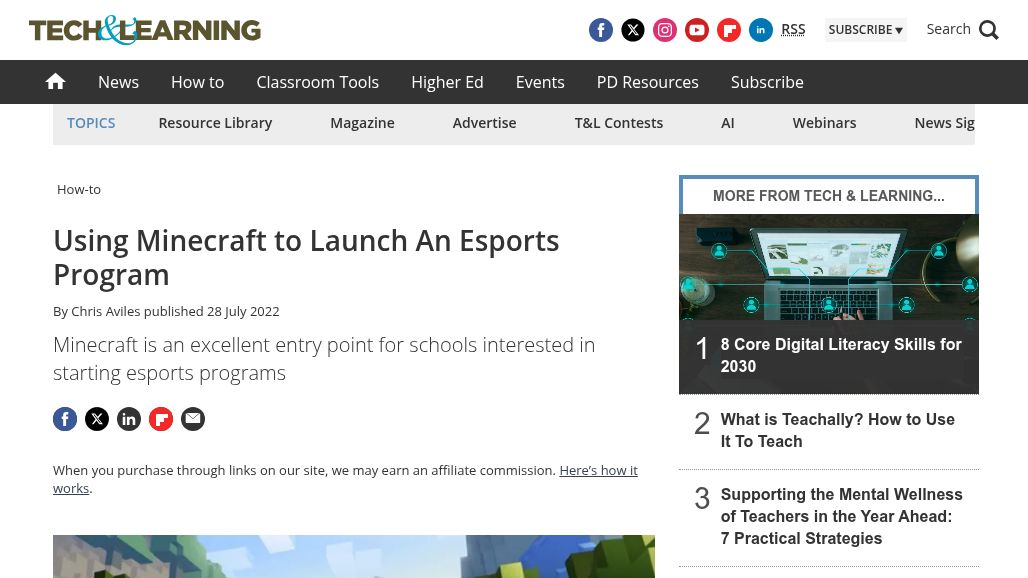
Task: Open the LinkedIn icon in header
Action: [761, 30]
